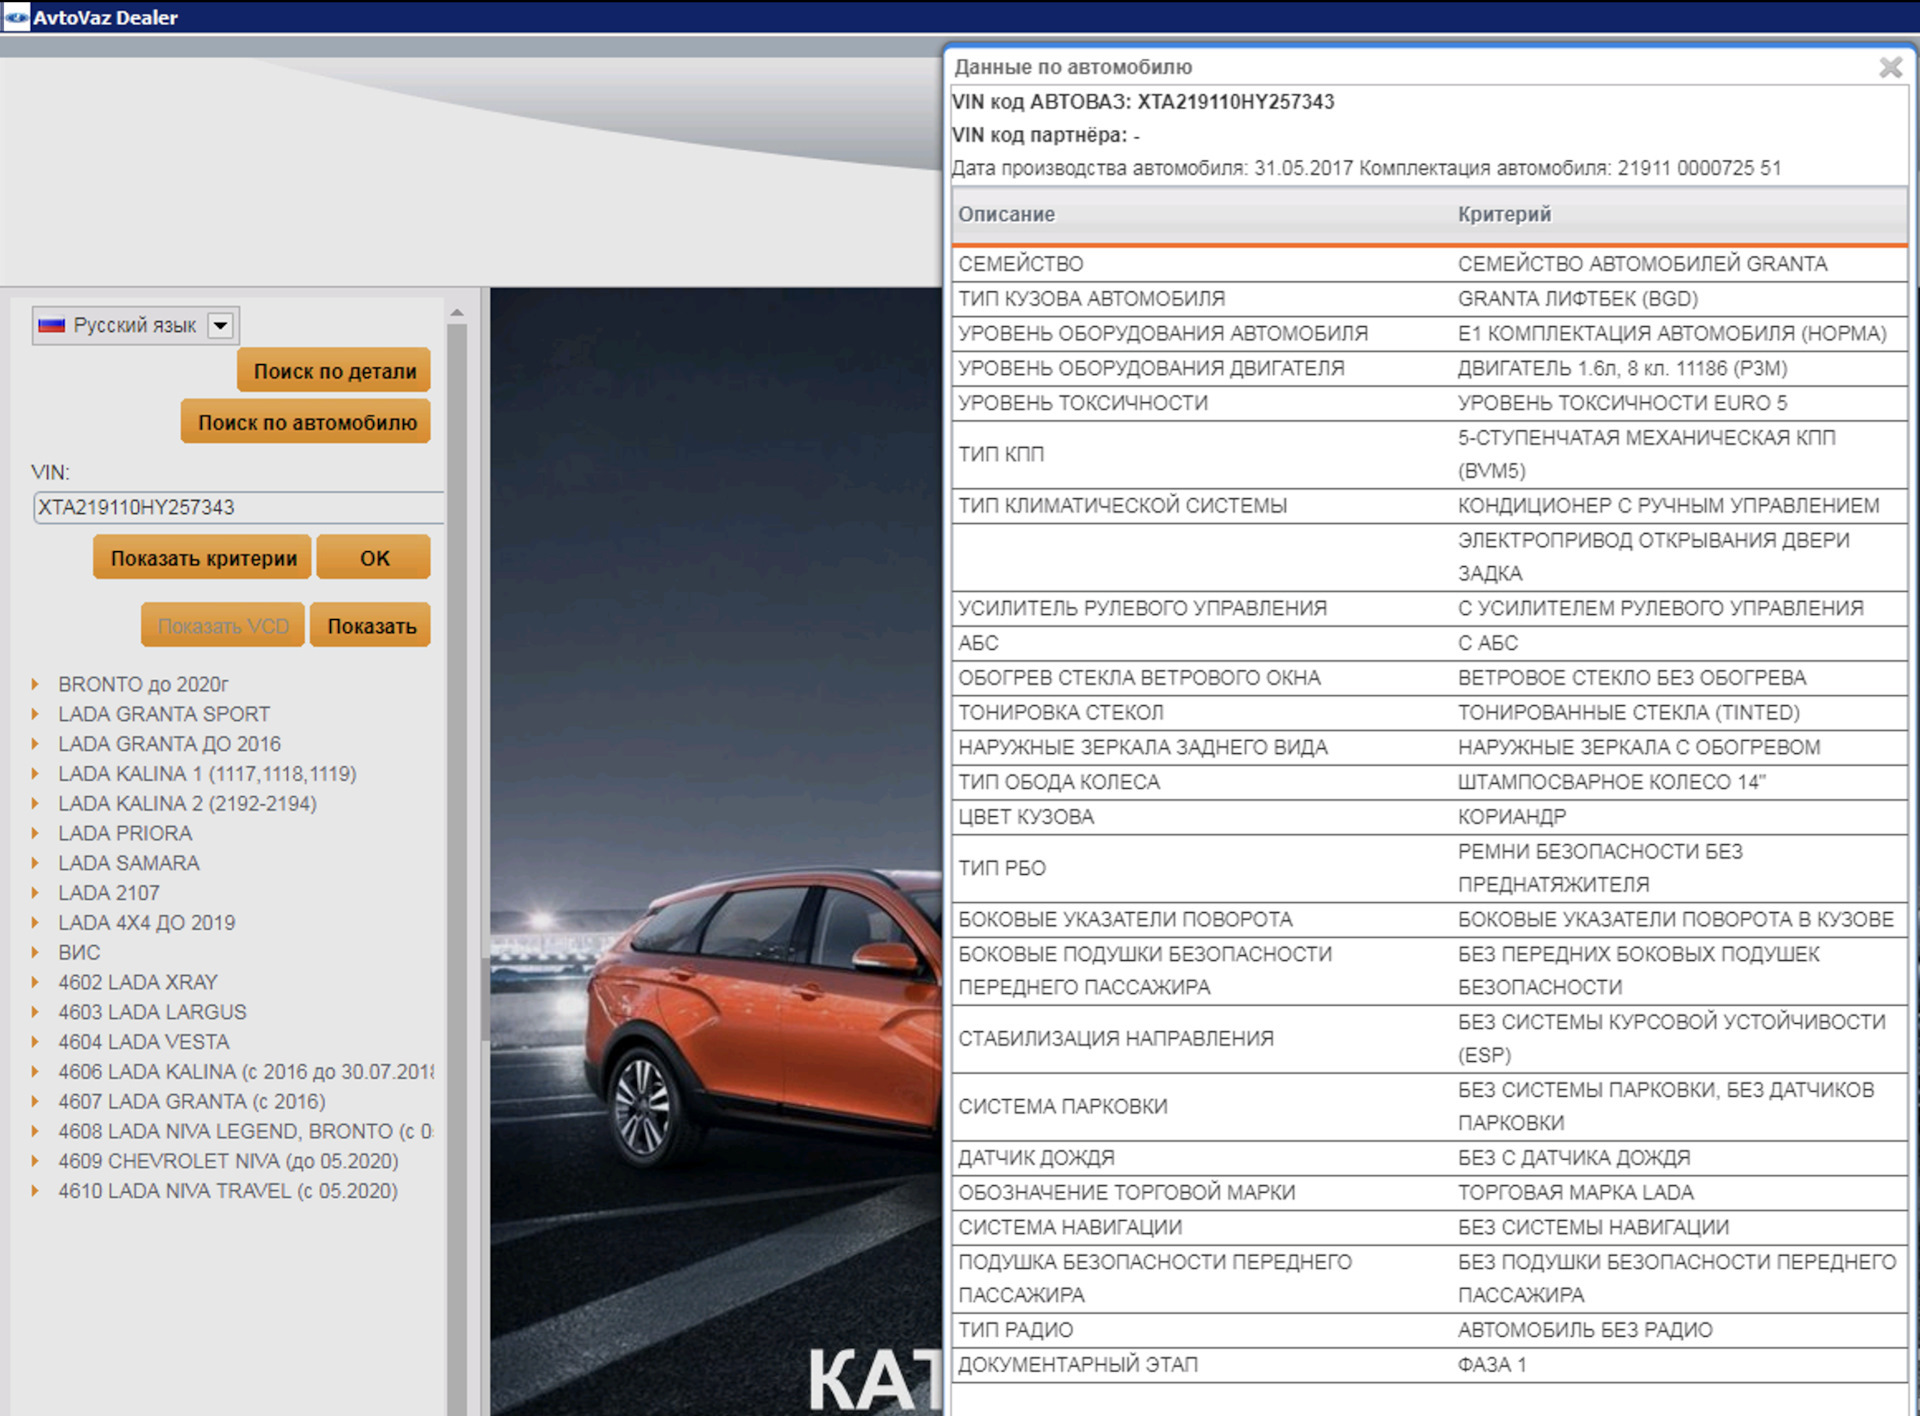1920x1416 pixels.
Task: Click the КОРИАНДР body color value
Action: pyautogui.click(x=1511, y=817)
